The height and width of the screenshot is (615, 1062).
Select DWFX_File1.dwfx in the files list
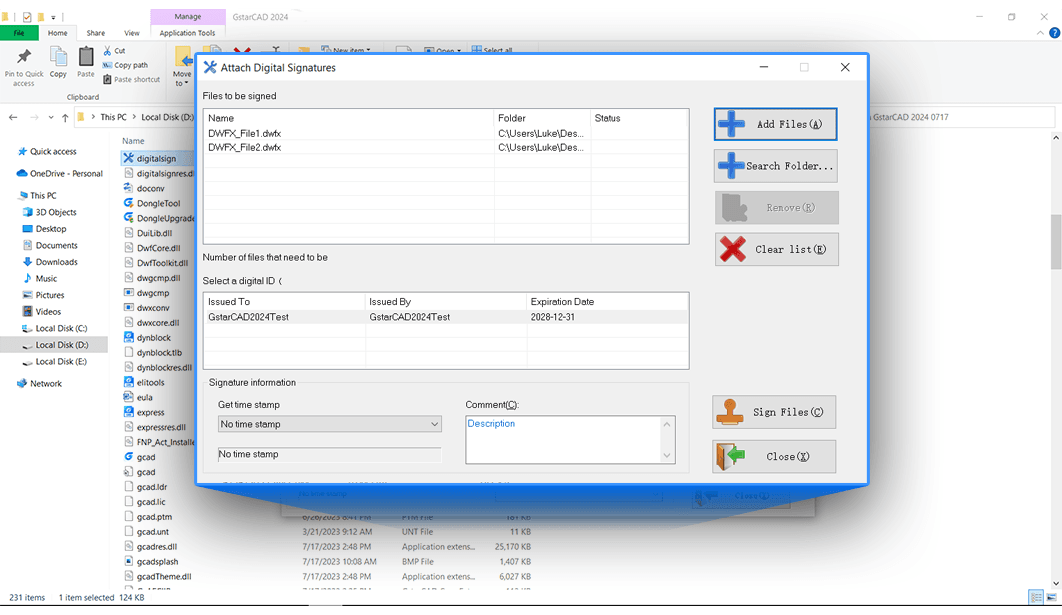(x=244, y=133)
